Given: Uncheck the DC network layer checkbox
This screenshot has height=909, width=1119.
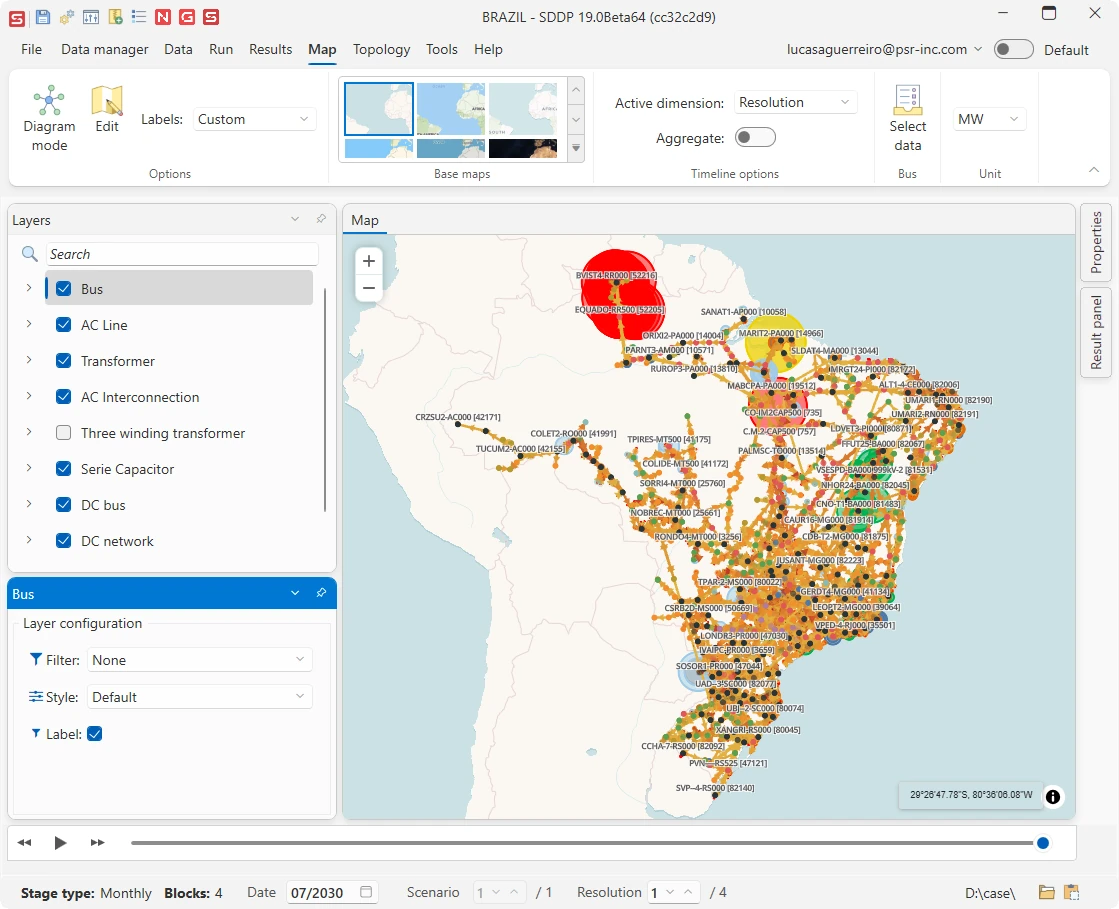Looking at the screenshot, I should click(x=64, y=541).
